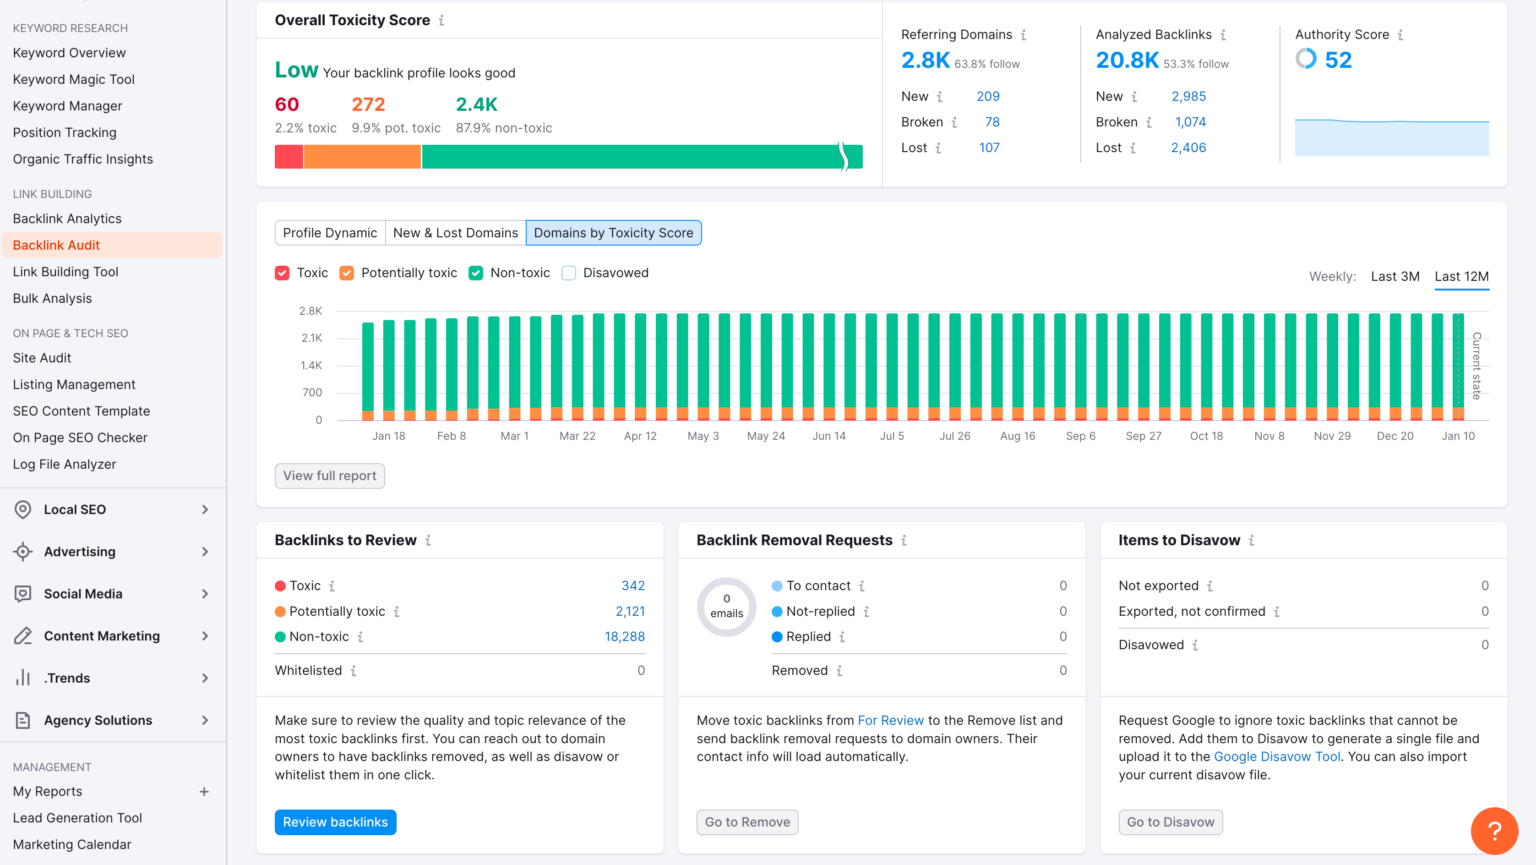This screenshot has height=865, width=1536.
Task: Click the Social Media icon in sidebar
Action: click(23, 594)
